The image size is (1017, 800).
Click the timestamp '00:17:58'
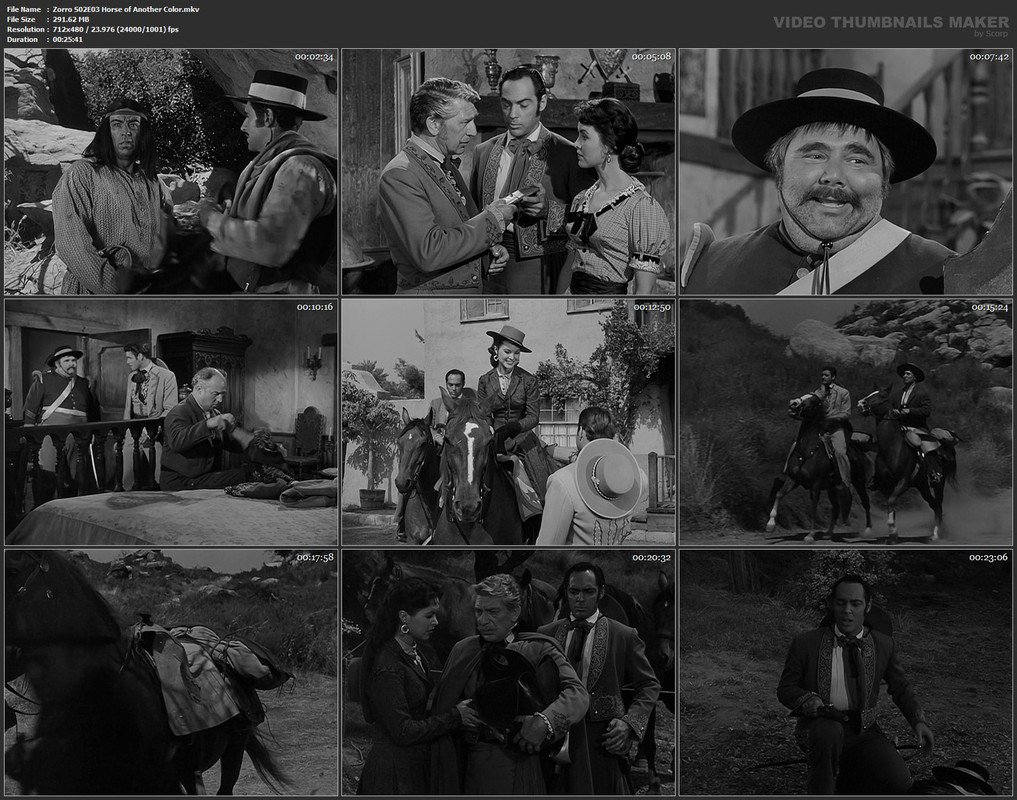click(315, 557)
